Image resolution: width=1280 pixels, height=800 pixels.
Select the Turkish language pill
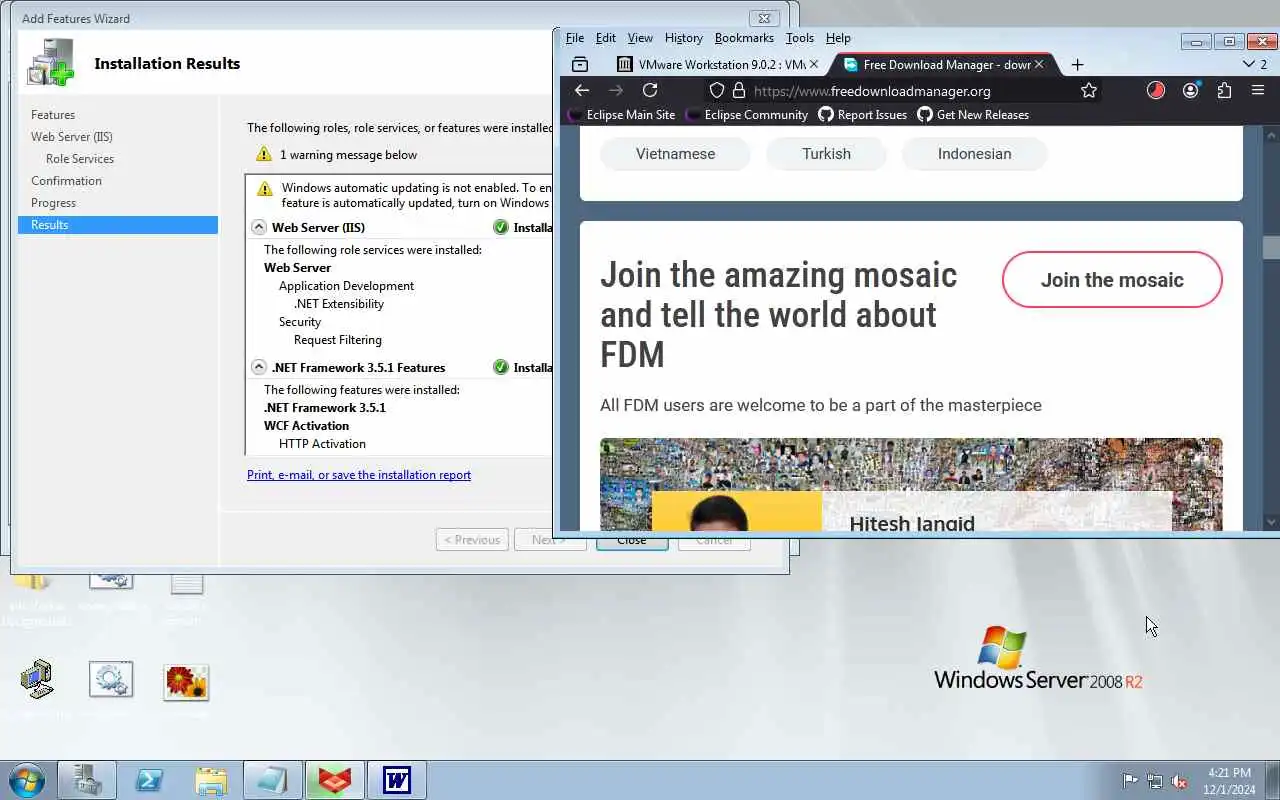click(x=826, y=154)
